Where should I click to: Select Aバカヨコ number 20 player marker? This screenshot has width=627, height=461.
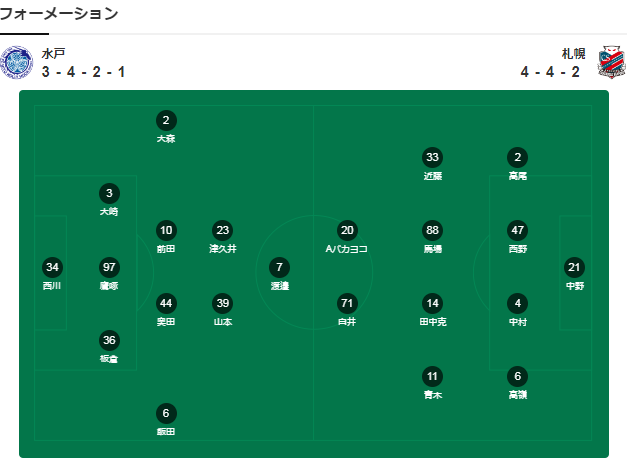pos(347,230)
